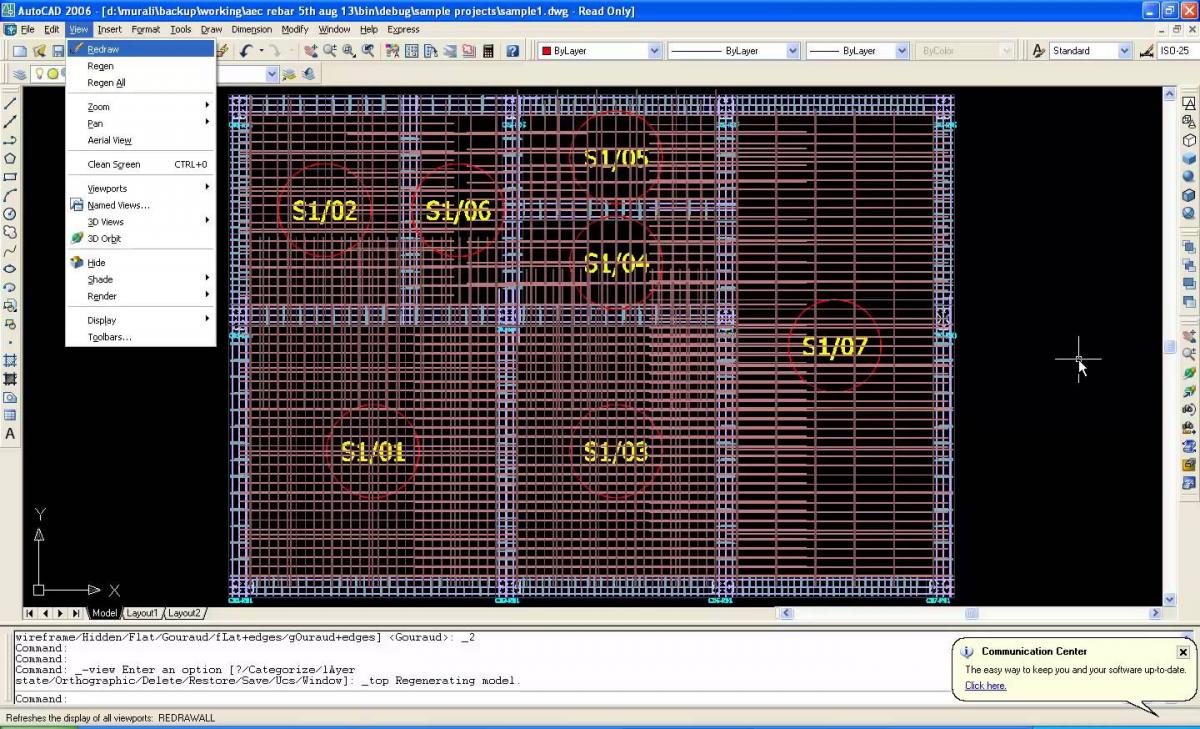This screenshot has width=1200, height=729.
Task: Select the Rectangle draw tool
Action: point(10,177)
